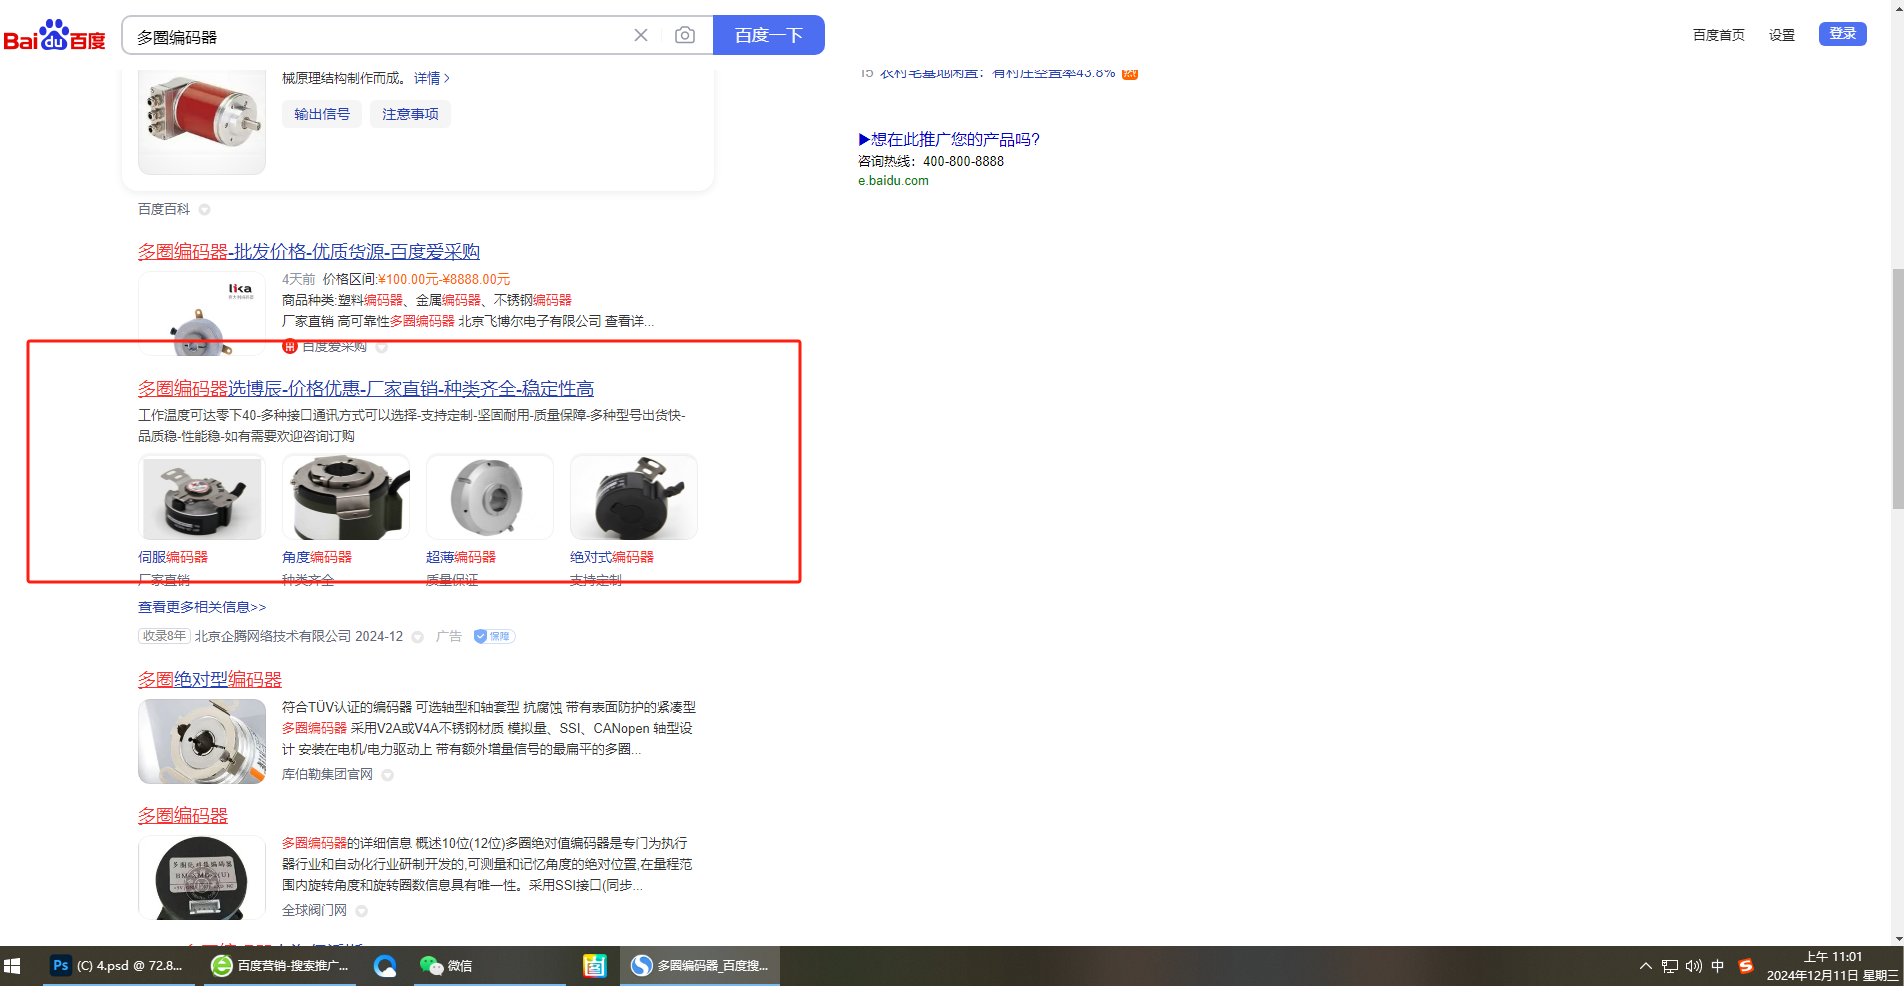Image resolution: width=1904 pixels, height=986 pixels.
Task: Open the Windows Start menu
Action: (x=13, y=966)
